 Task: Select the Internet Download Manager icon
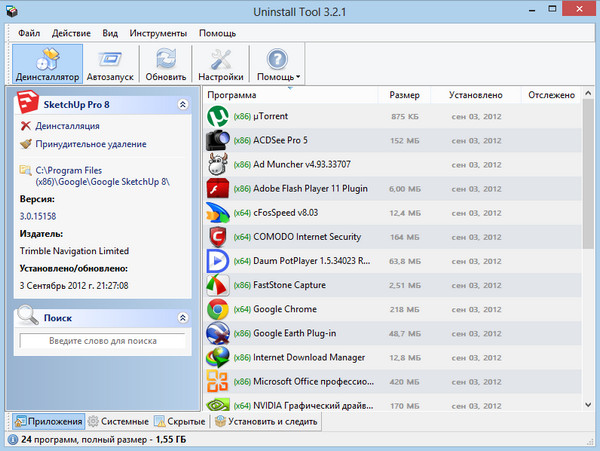tap(218, 357)
